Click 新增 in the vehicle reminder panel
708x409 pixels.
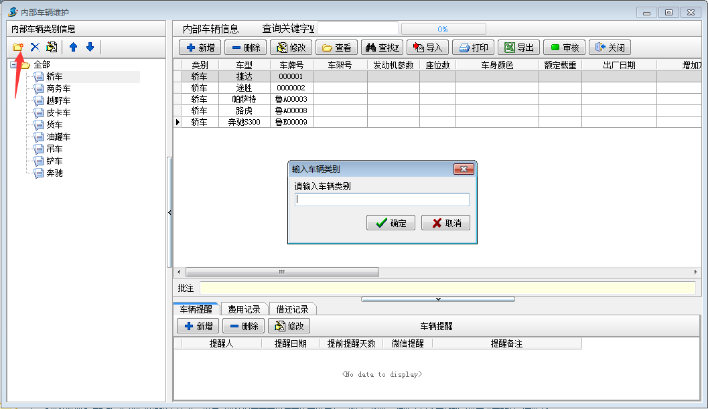click(197, 326)
